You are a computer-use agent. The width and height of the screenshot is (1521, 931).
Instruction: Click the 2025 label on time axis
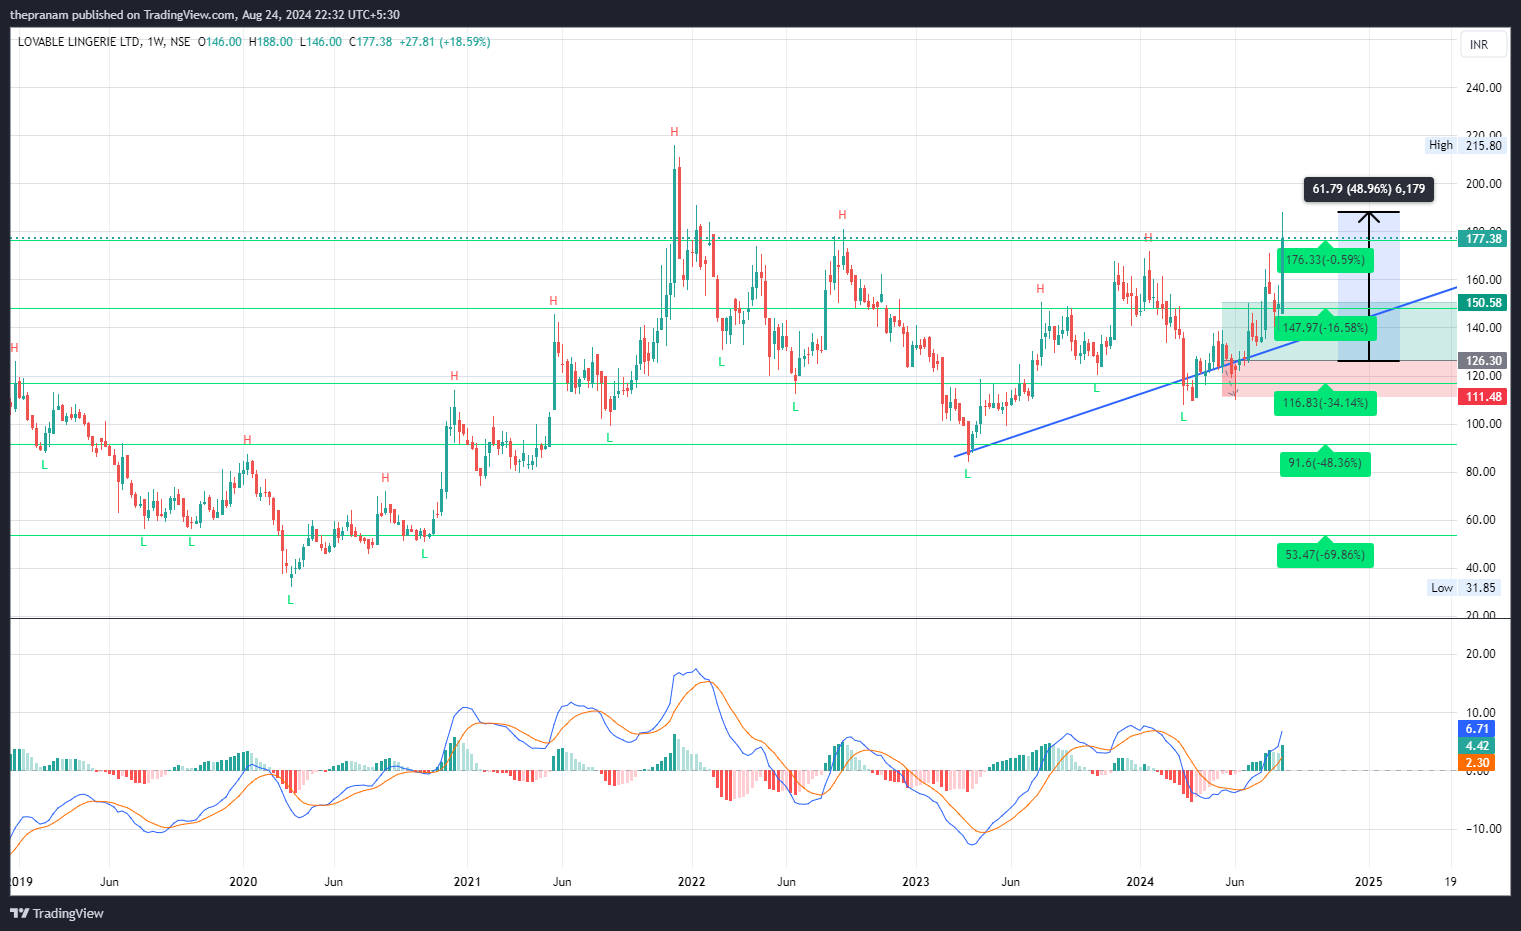coord(1368,882)
